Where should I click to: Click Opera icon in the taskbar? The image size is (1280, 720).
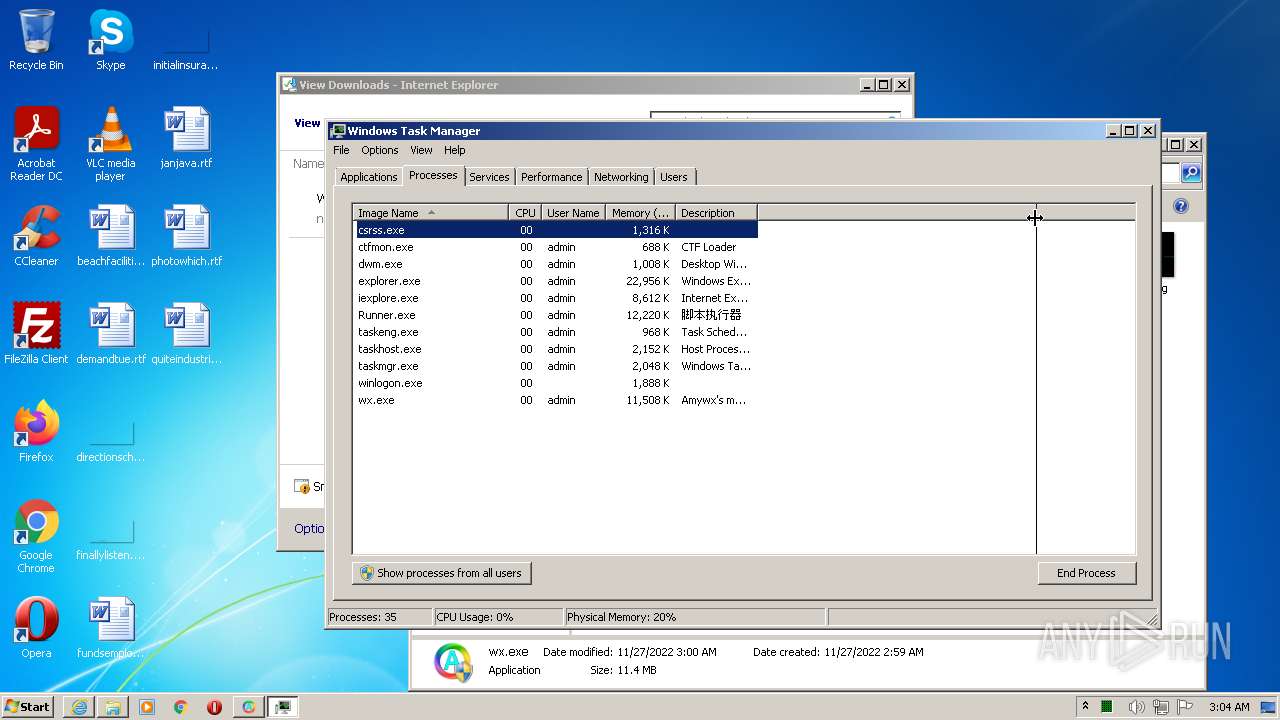point(214,707)
